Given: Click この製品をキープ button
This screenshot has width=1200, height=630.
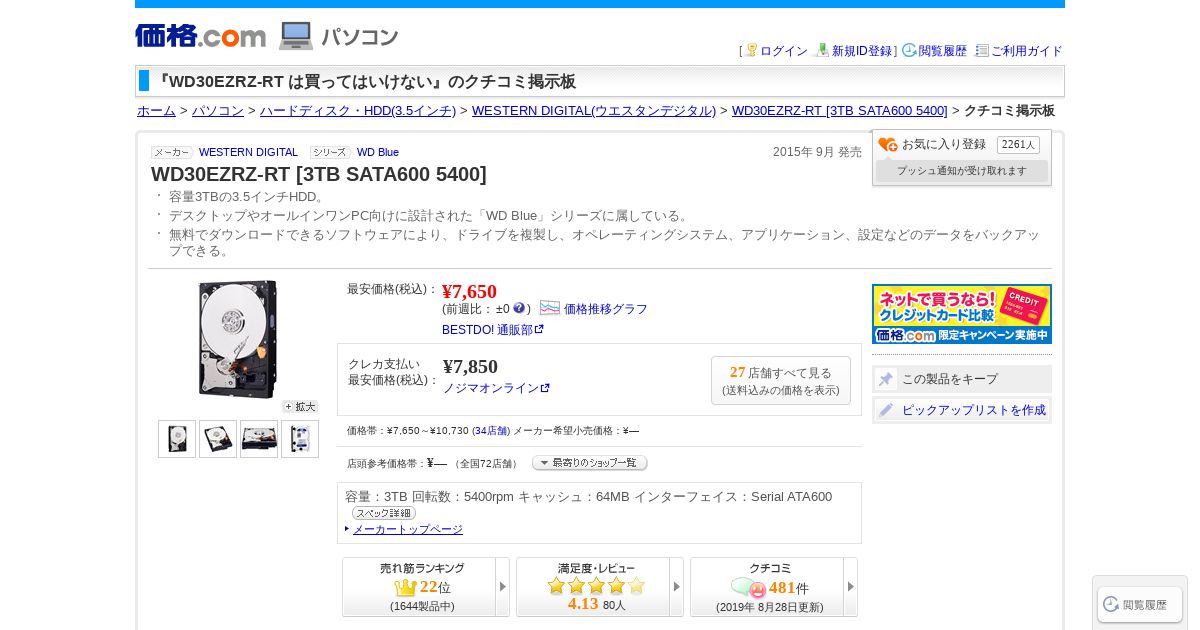Looking at the screenshot, I should click(962, 379).
